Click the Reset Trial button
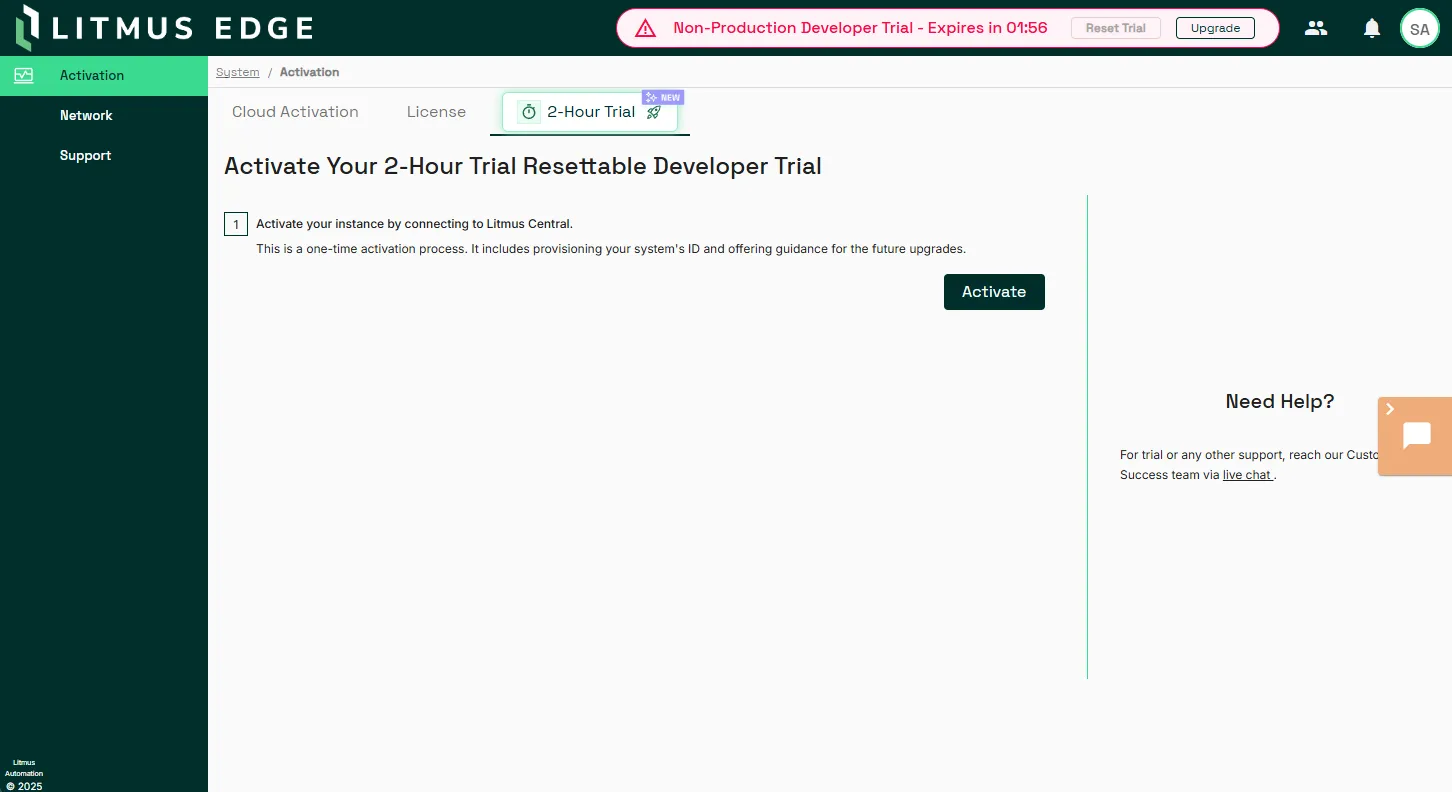 click(x=1116, y=28)
